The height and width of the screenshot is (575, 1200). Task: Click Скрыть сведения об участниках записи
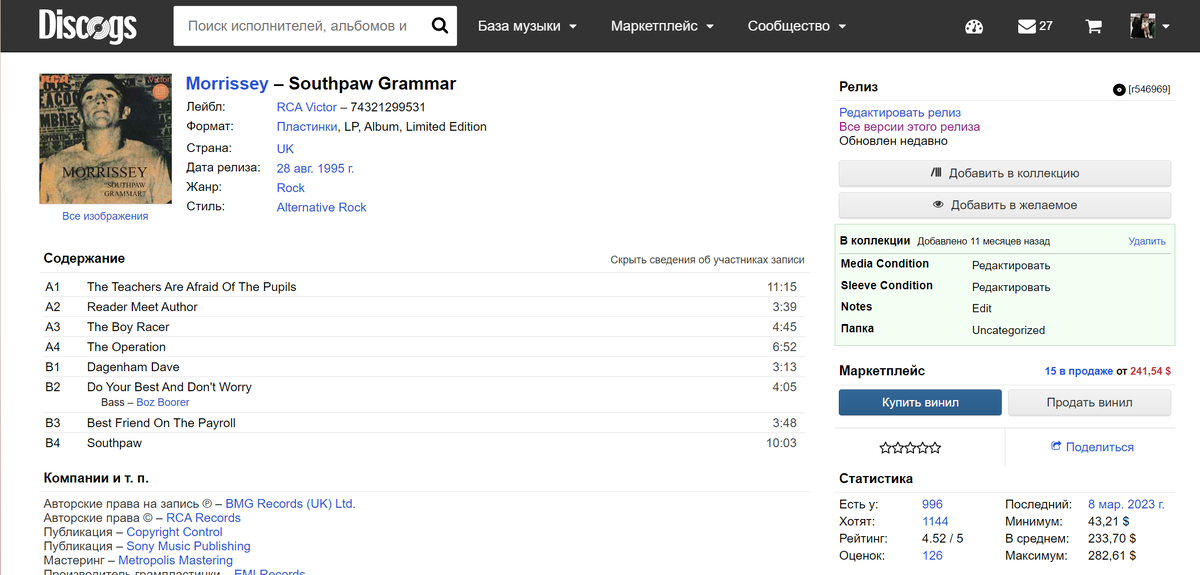pyautogui.click(x=708, y=260)
